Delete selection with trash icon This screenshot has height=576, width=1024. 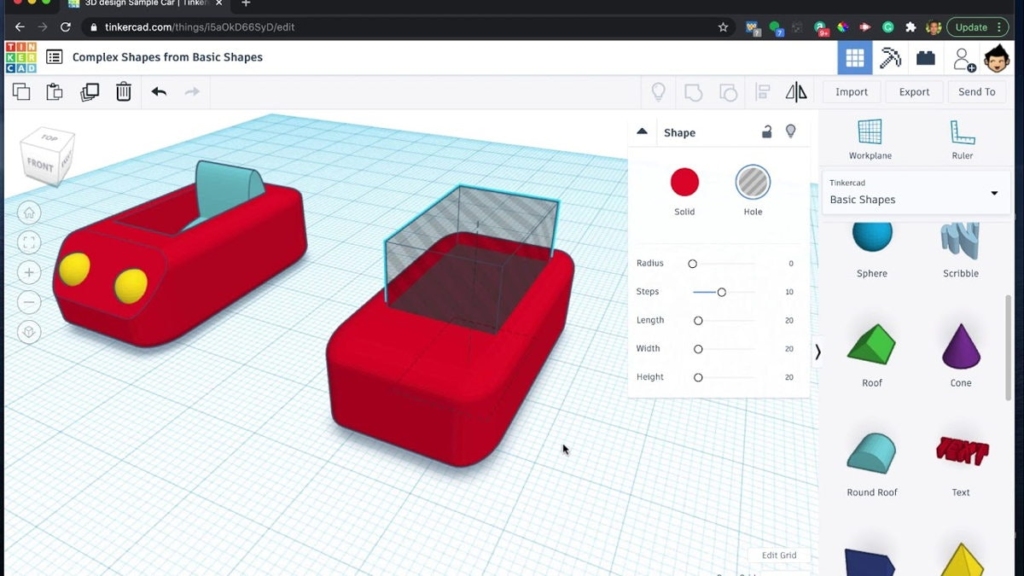(124, 92)
